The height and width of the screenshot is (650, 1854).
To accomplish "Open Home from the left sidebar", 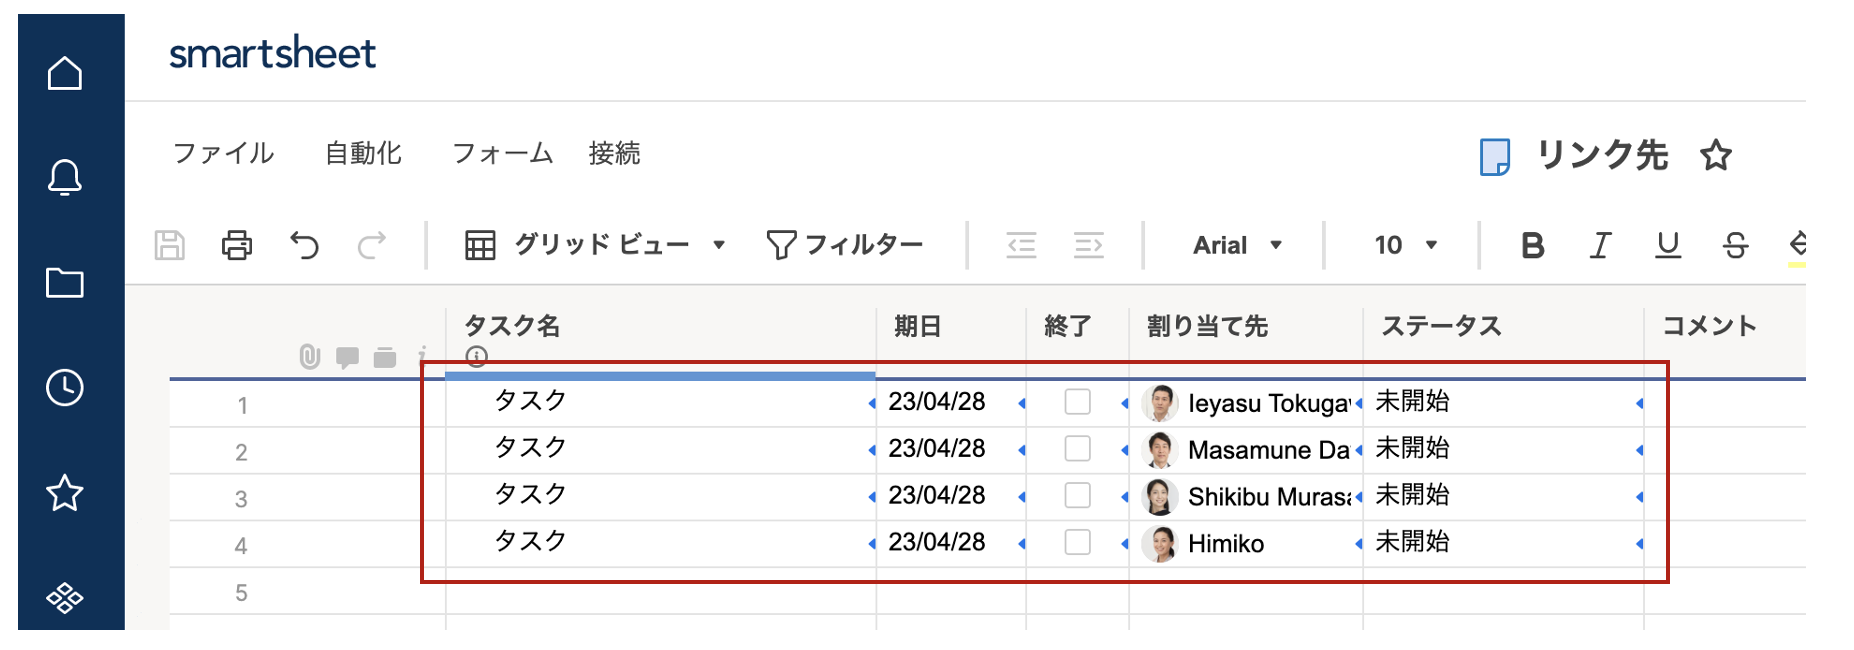I will (65, 73).
